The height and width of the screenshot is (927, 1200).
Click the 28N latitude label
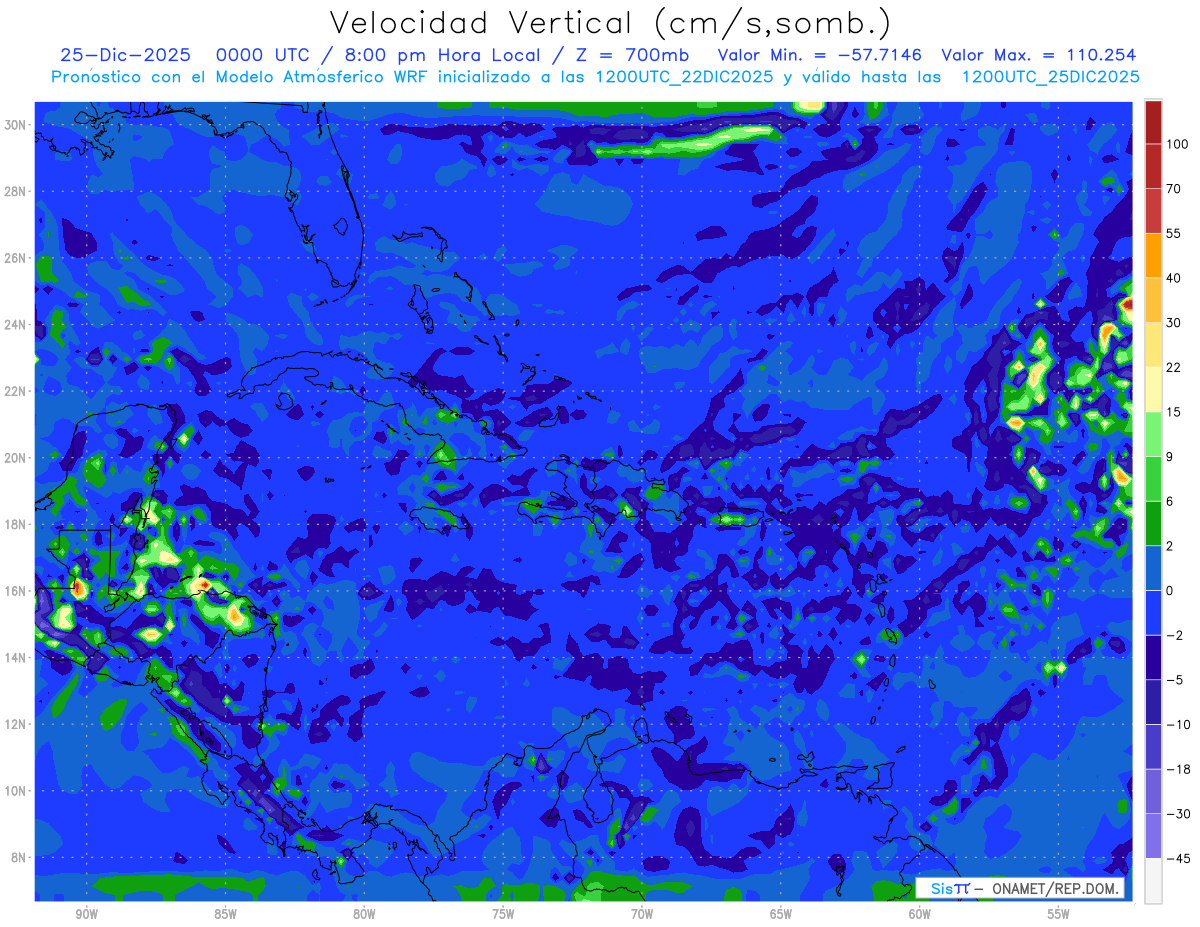pos(15,191)
